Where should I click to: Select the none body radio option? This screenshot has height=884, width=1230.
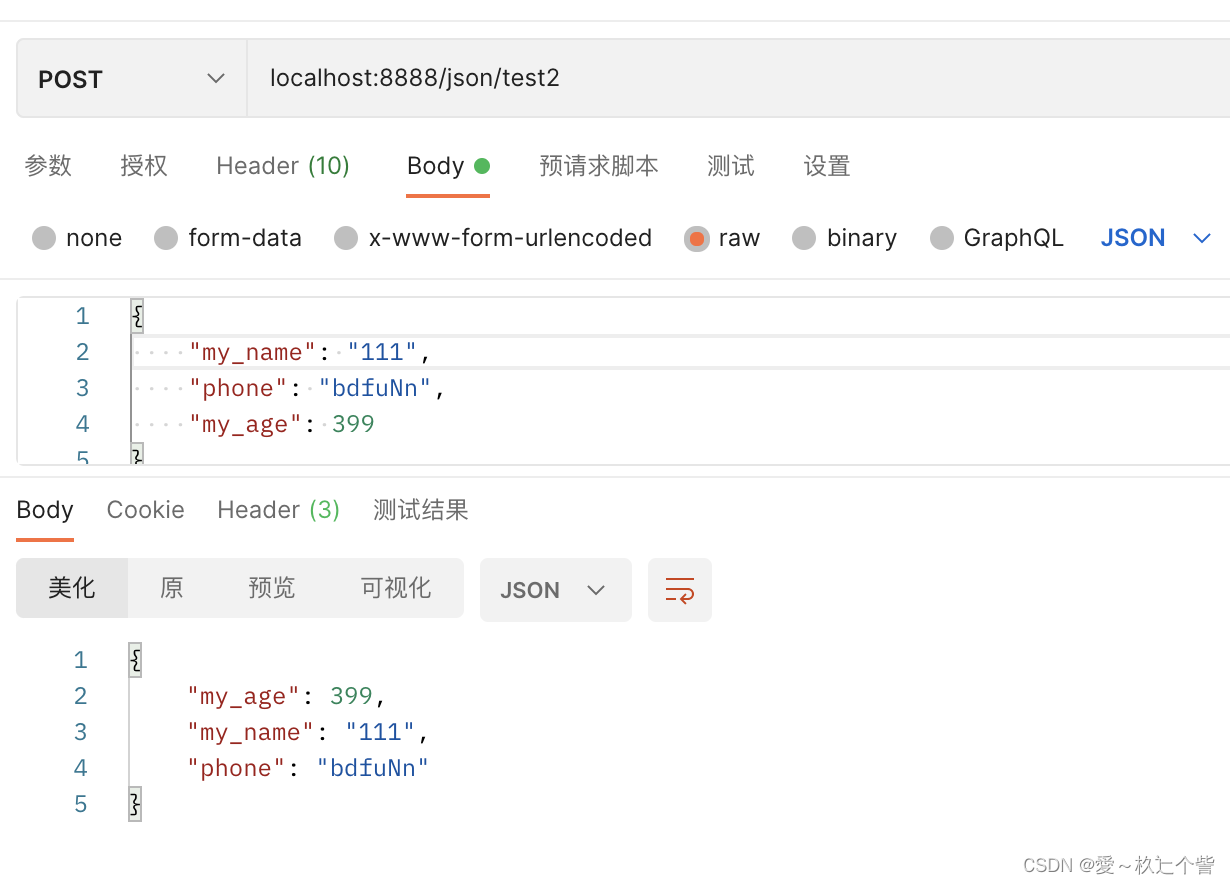pos(44,239)
